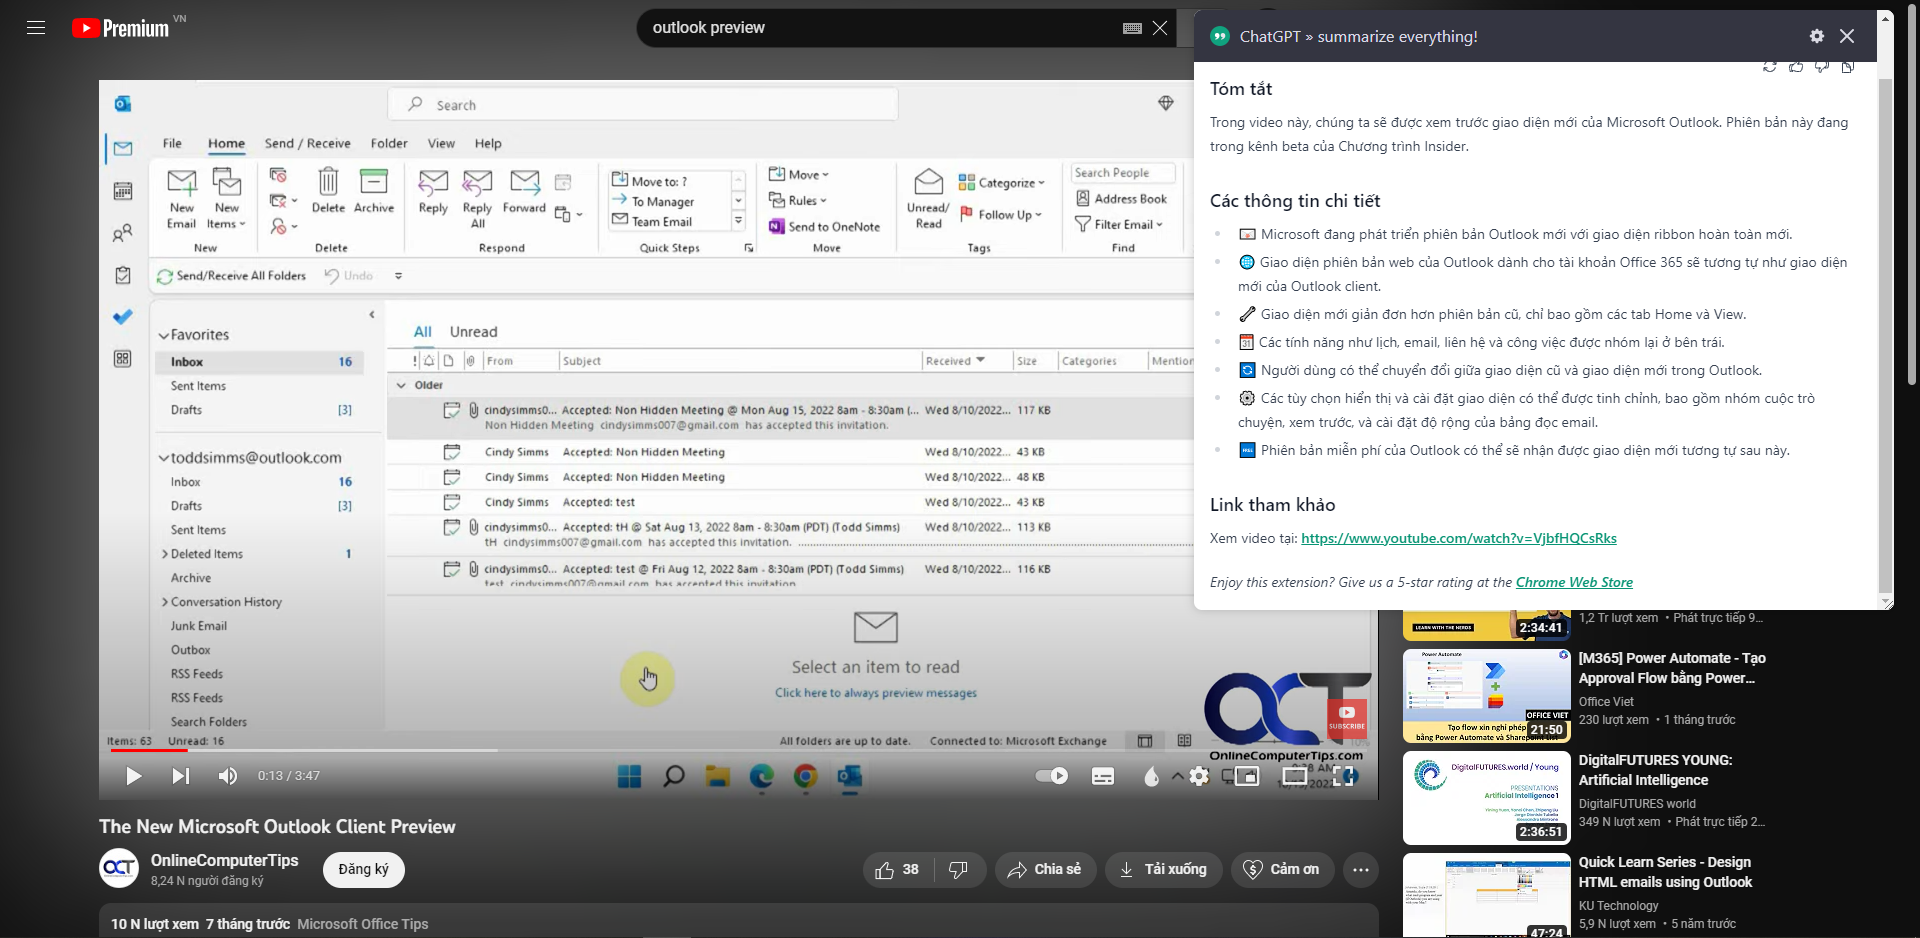Open the OnlineComputerTips channel avatar
The image size is (1920, 938).
click(x=119, y=868)
